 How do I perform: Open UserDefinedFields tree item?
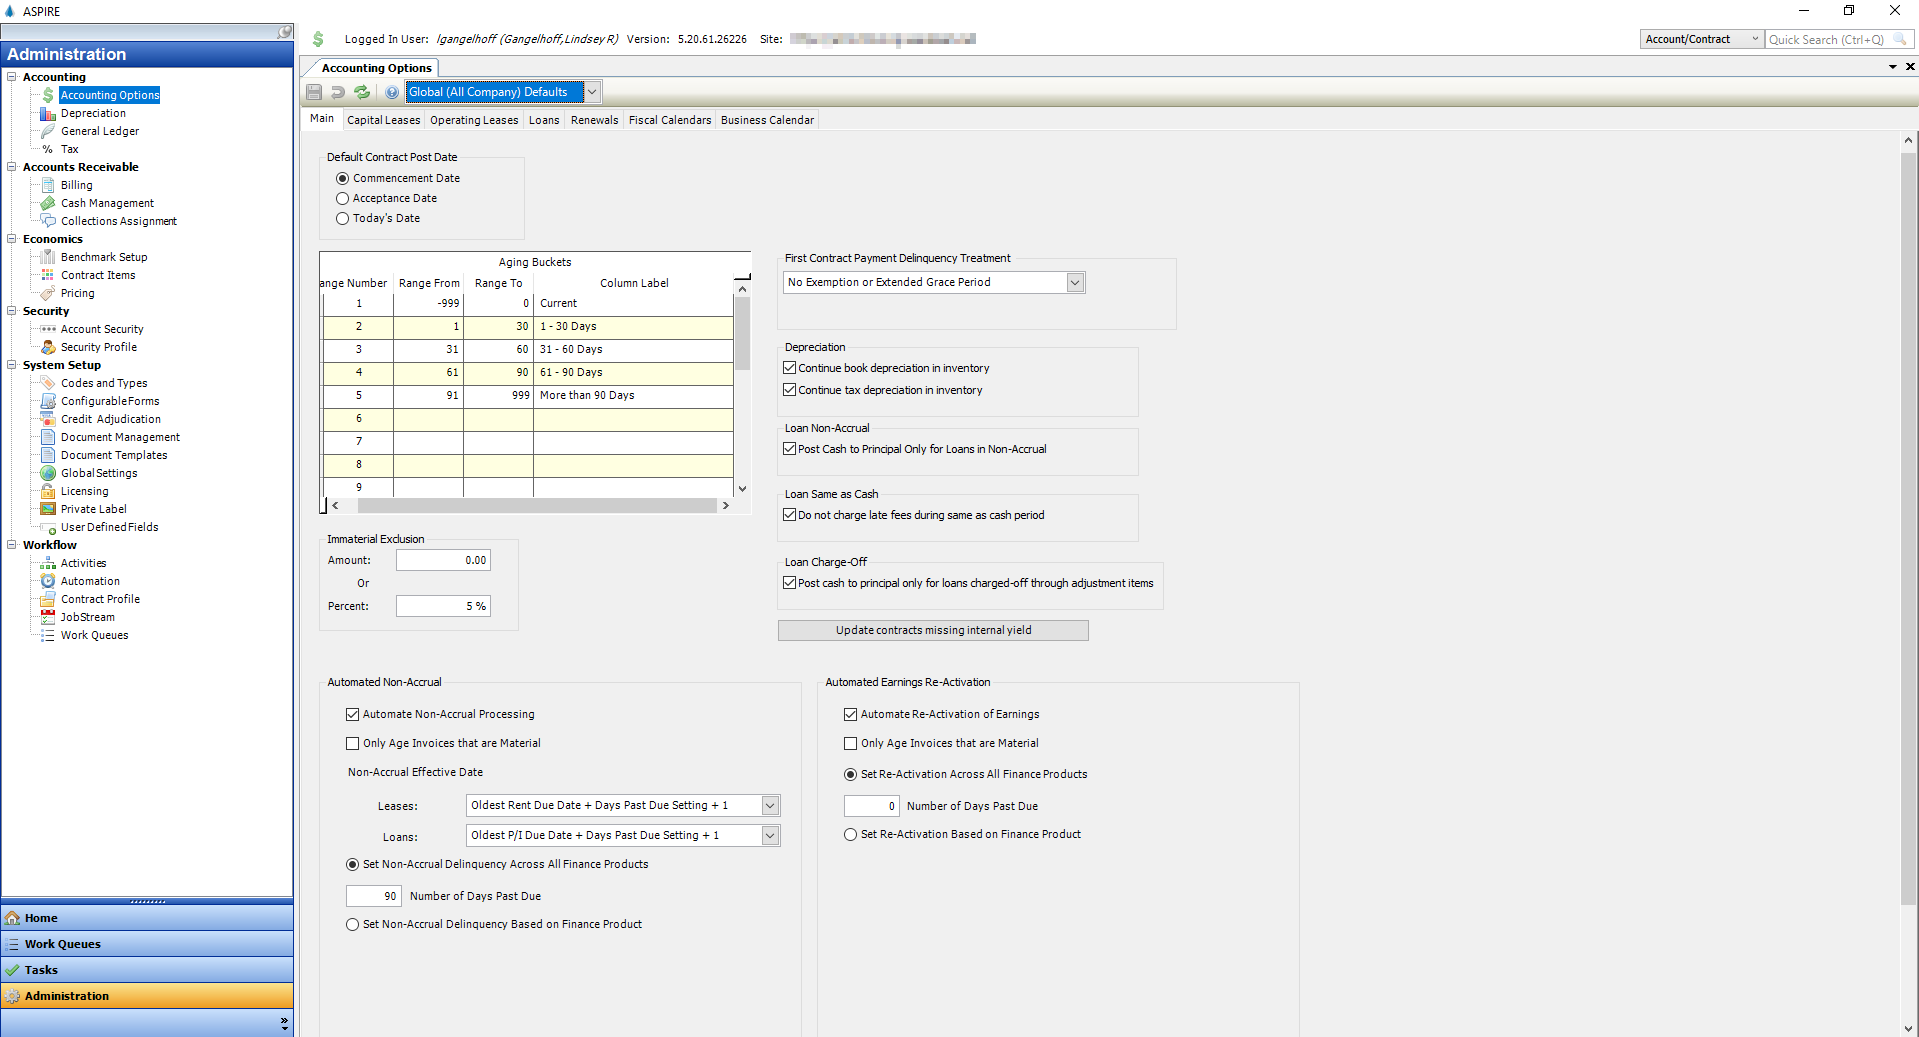tap(109, 527)
